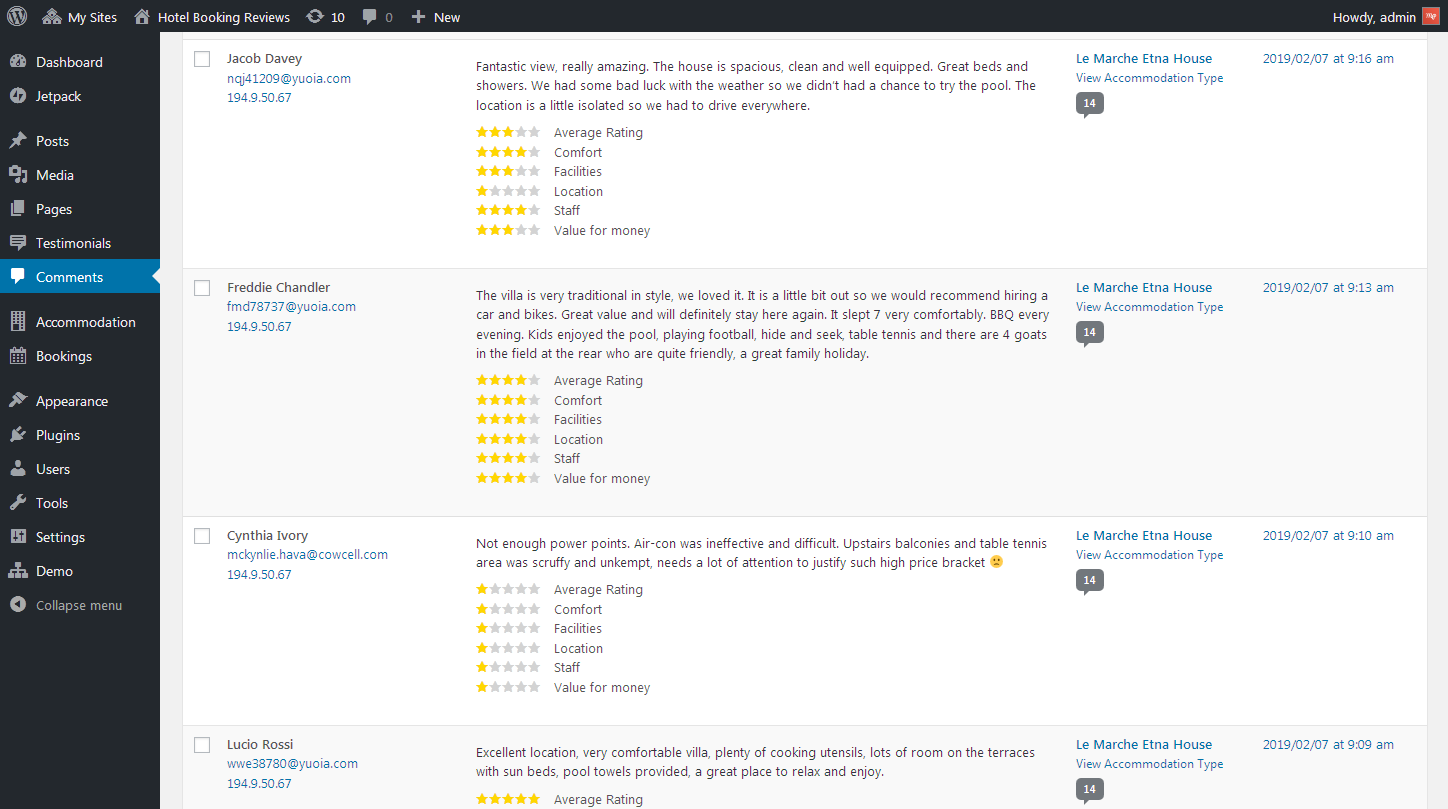Open Le Marche Etna House in Jacob Davey row
The width and height of the screenshot is (1448, 809).
pyautogui.click(x=1144, y=59)
